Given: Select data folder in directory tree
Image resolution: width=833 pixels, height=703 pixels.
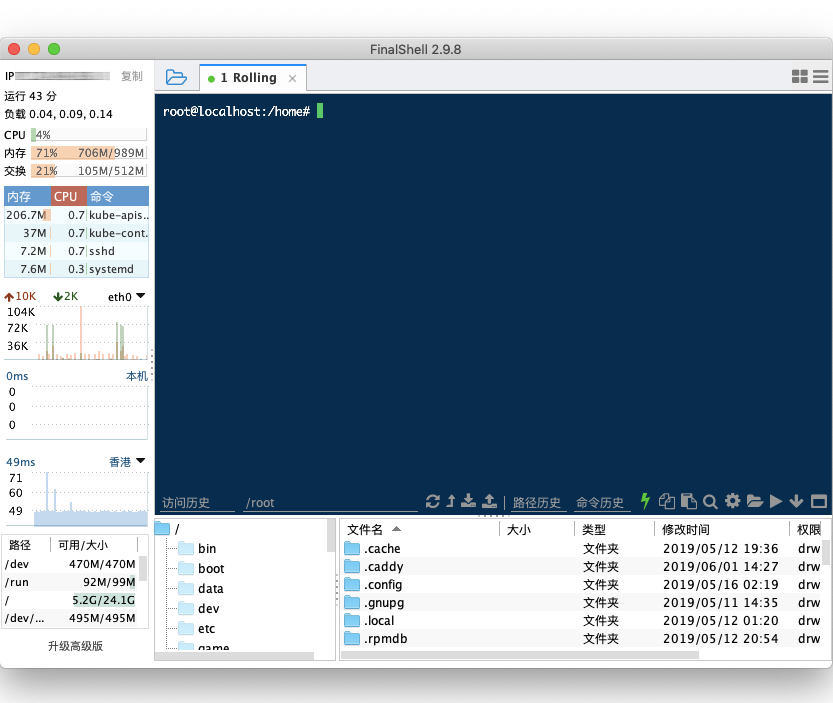Looking at the screenshot, I should point(201,589).
